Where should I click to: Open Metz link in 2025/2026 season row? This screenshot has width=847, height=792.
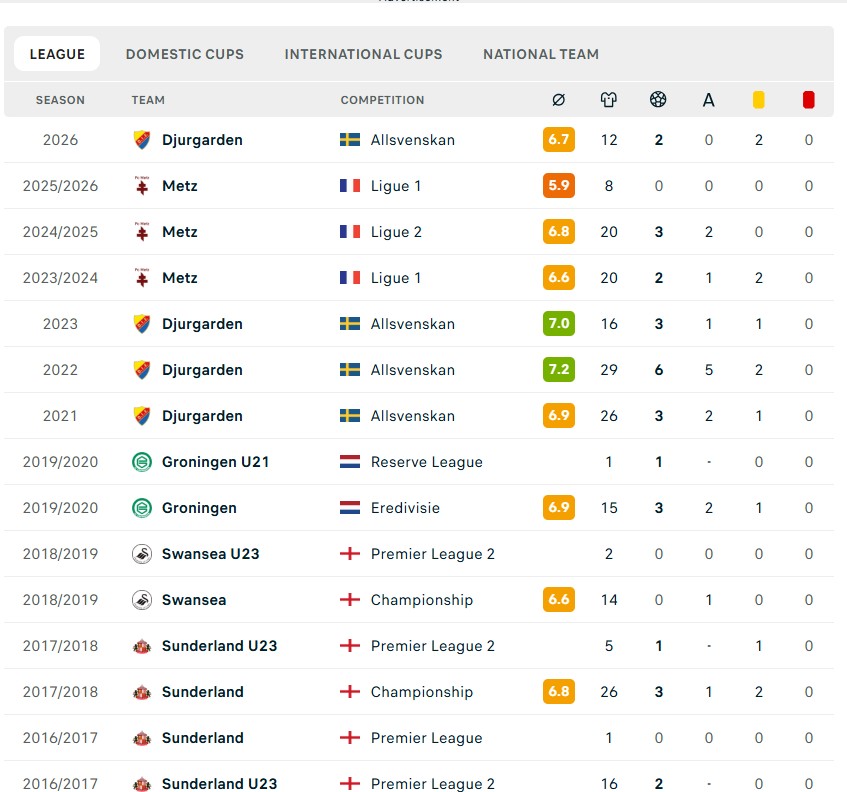(x=180, y=186)
